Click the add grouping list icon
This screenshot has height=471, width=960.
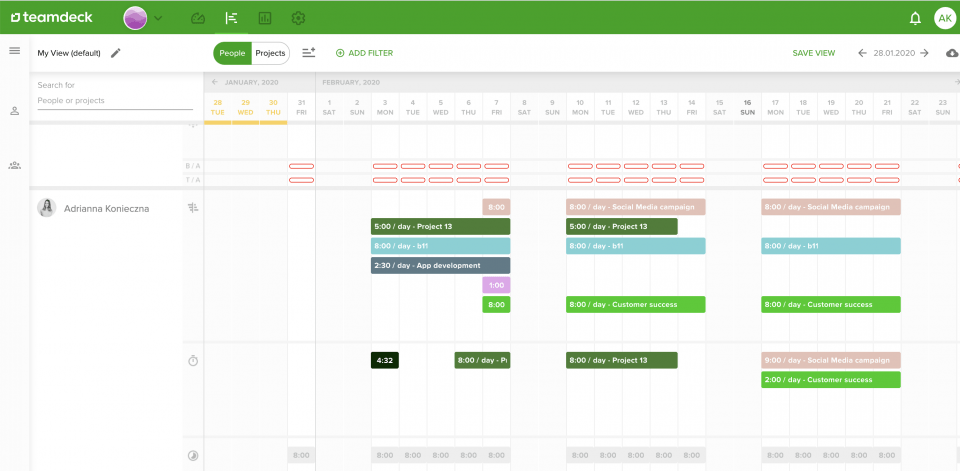coord(309,53)
